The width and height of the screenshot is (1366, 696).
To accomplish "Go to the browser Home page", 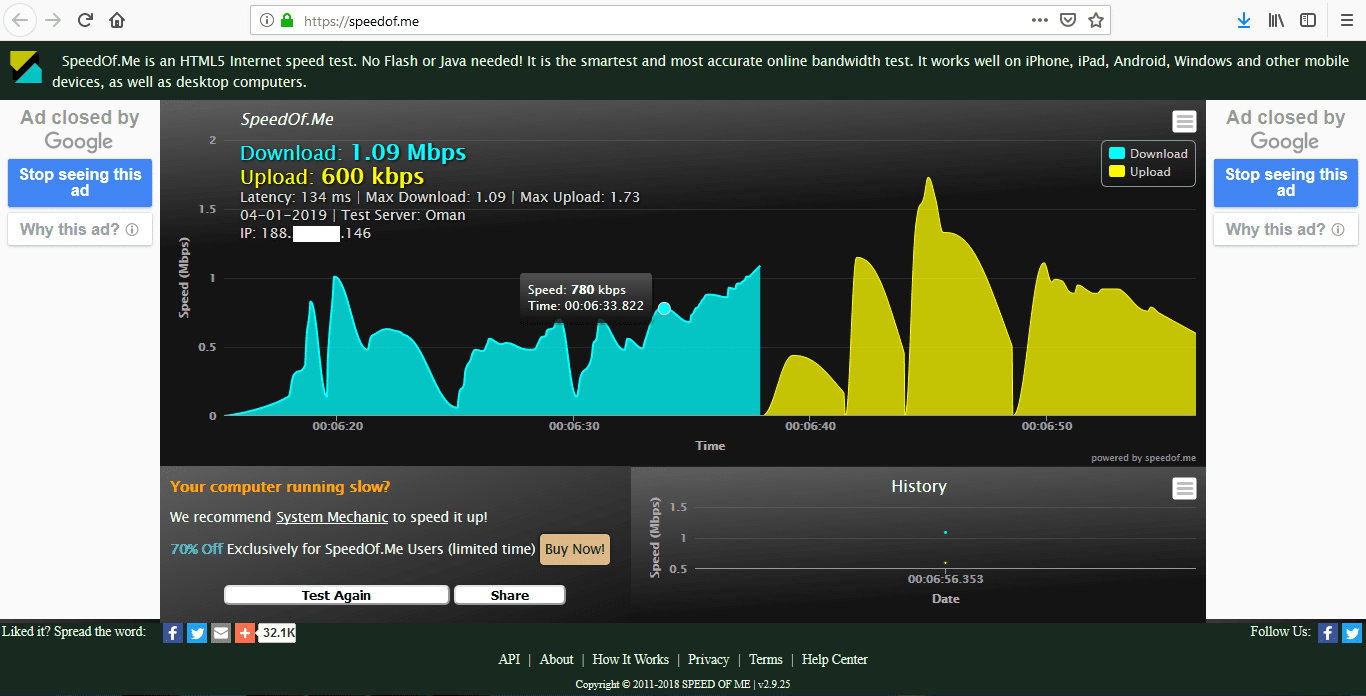I will pos(117,20).
